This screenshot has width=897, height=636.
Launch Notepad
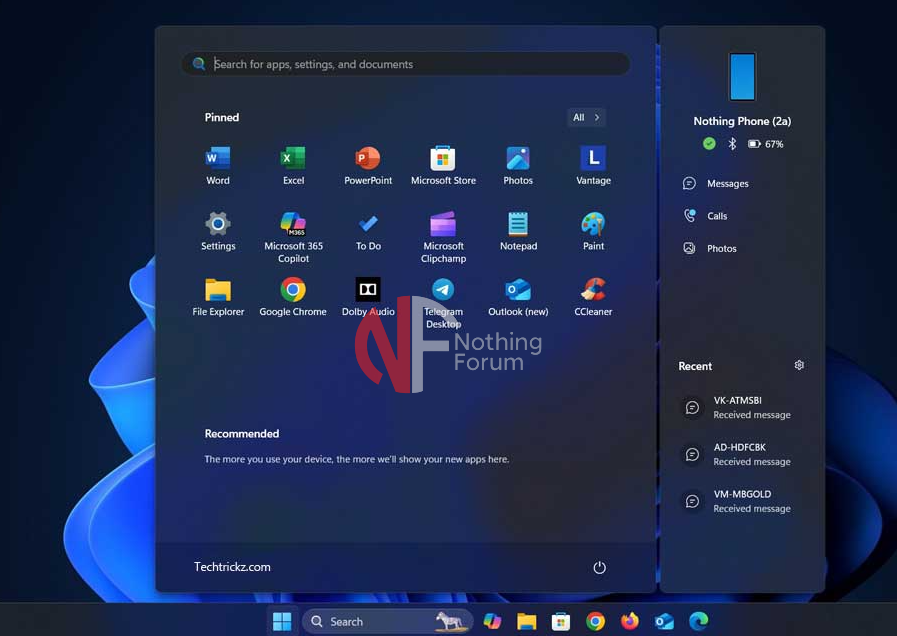(x=518, y=231)
